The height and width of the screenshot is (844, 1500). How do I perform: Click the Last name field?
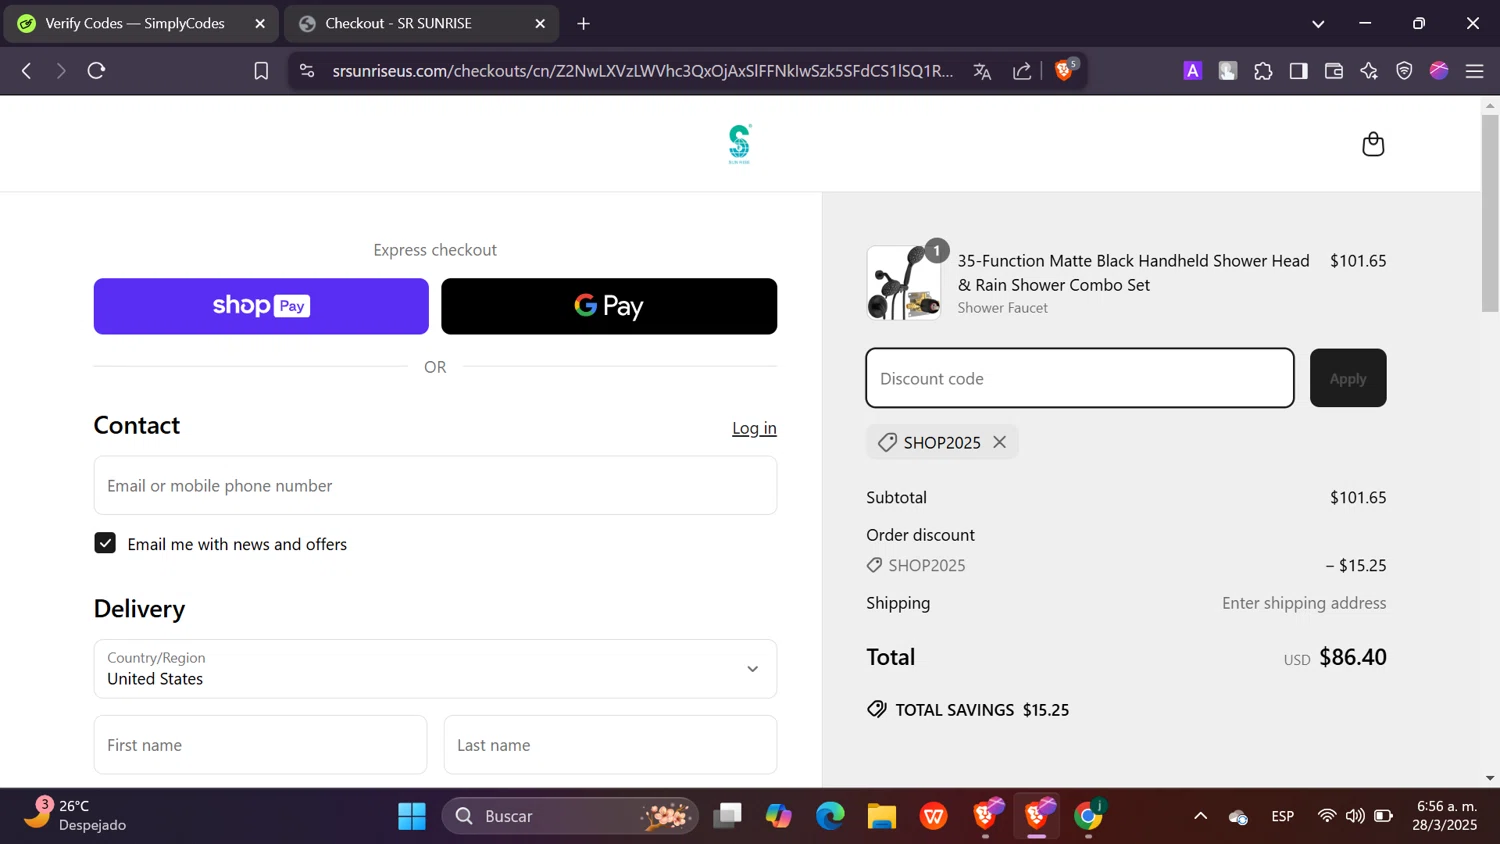610,745
